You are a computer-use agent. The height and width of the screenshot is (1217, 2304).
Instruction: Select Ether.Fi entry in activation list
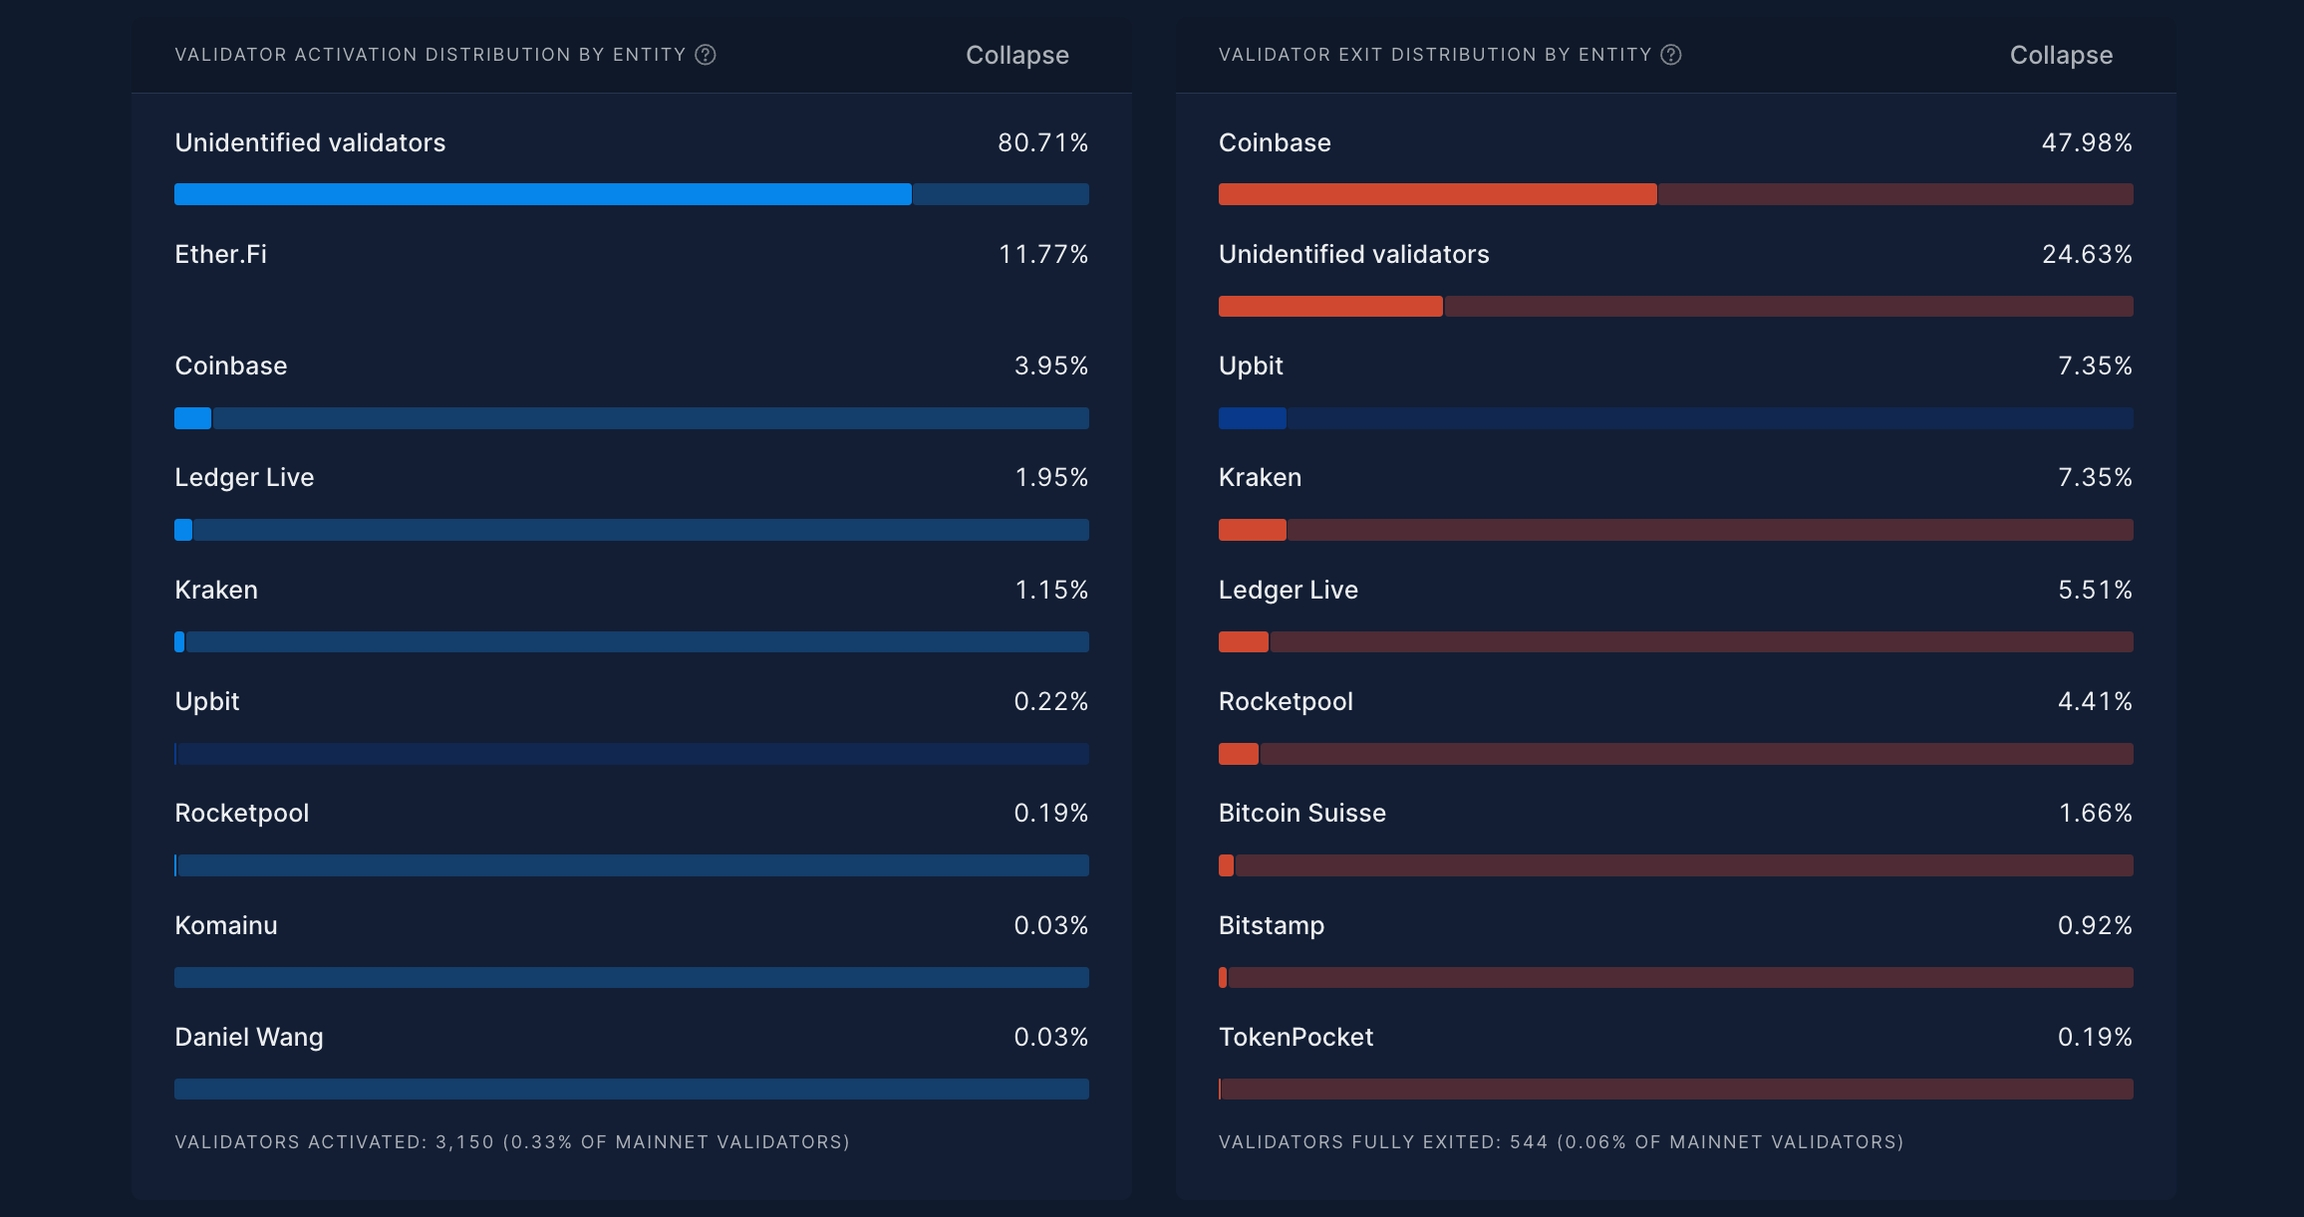(x=221, y=254)
